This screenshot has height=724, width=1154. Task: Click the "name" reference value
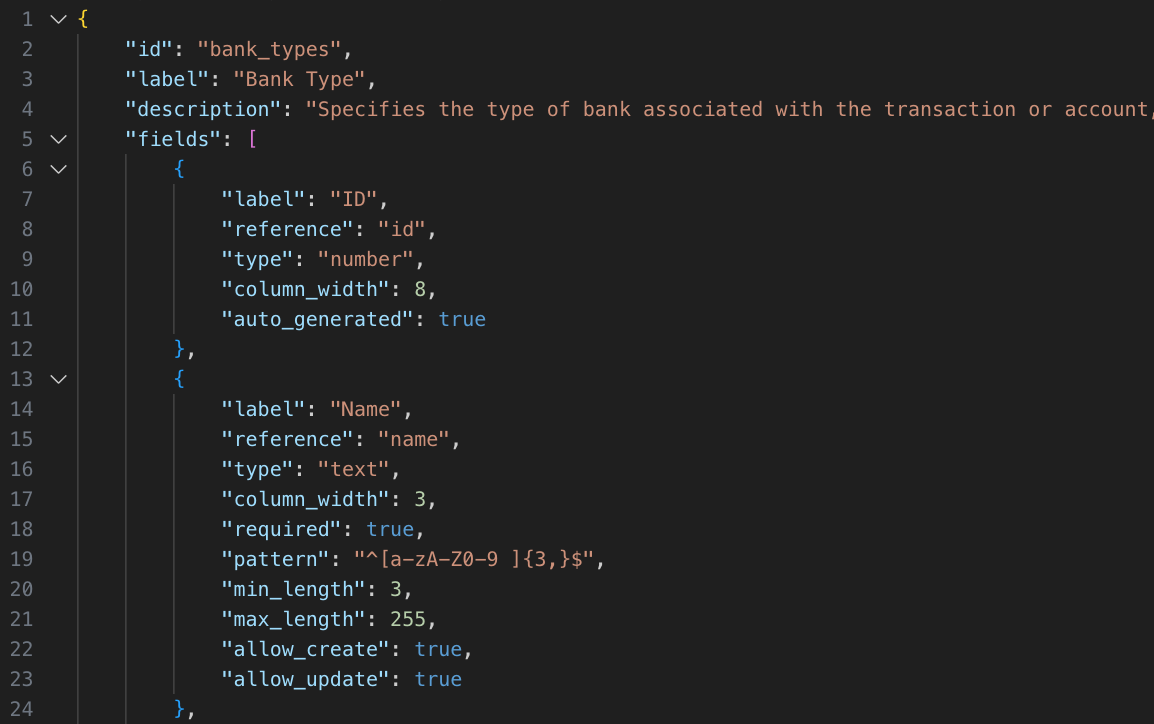click(414, 439)
